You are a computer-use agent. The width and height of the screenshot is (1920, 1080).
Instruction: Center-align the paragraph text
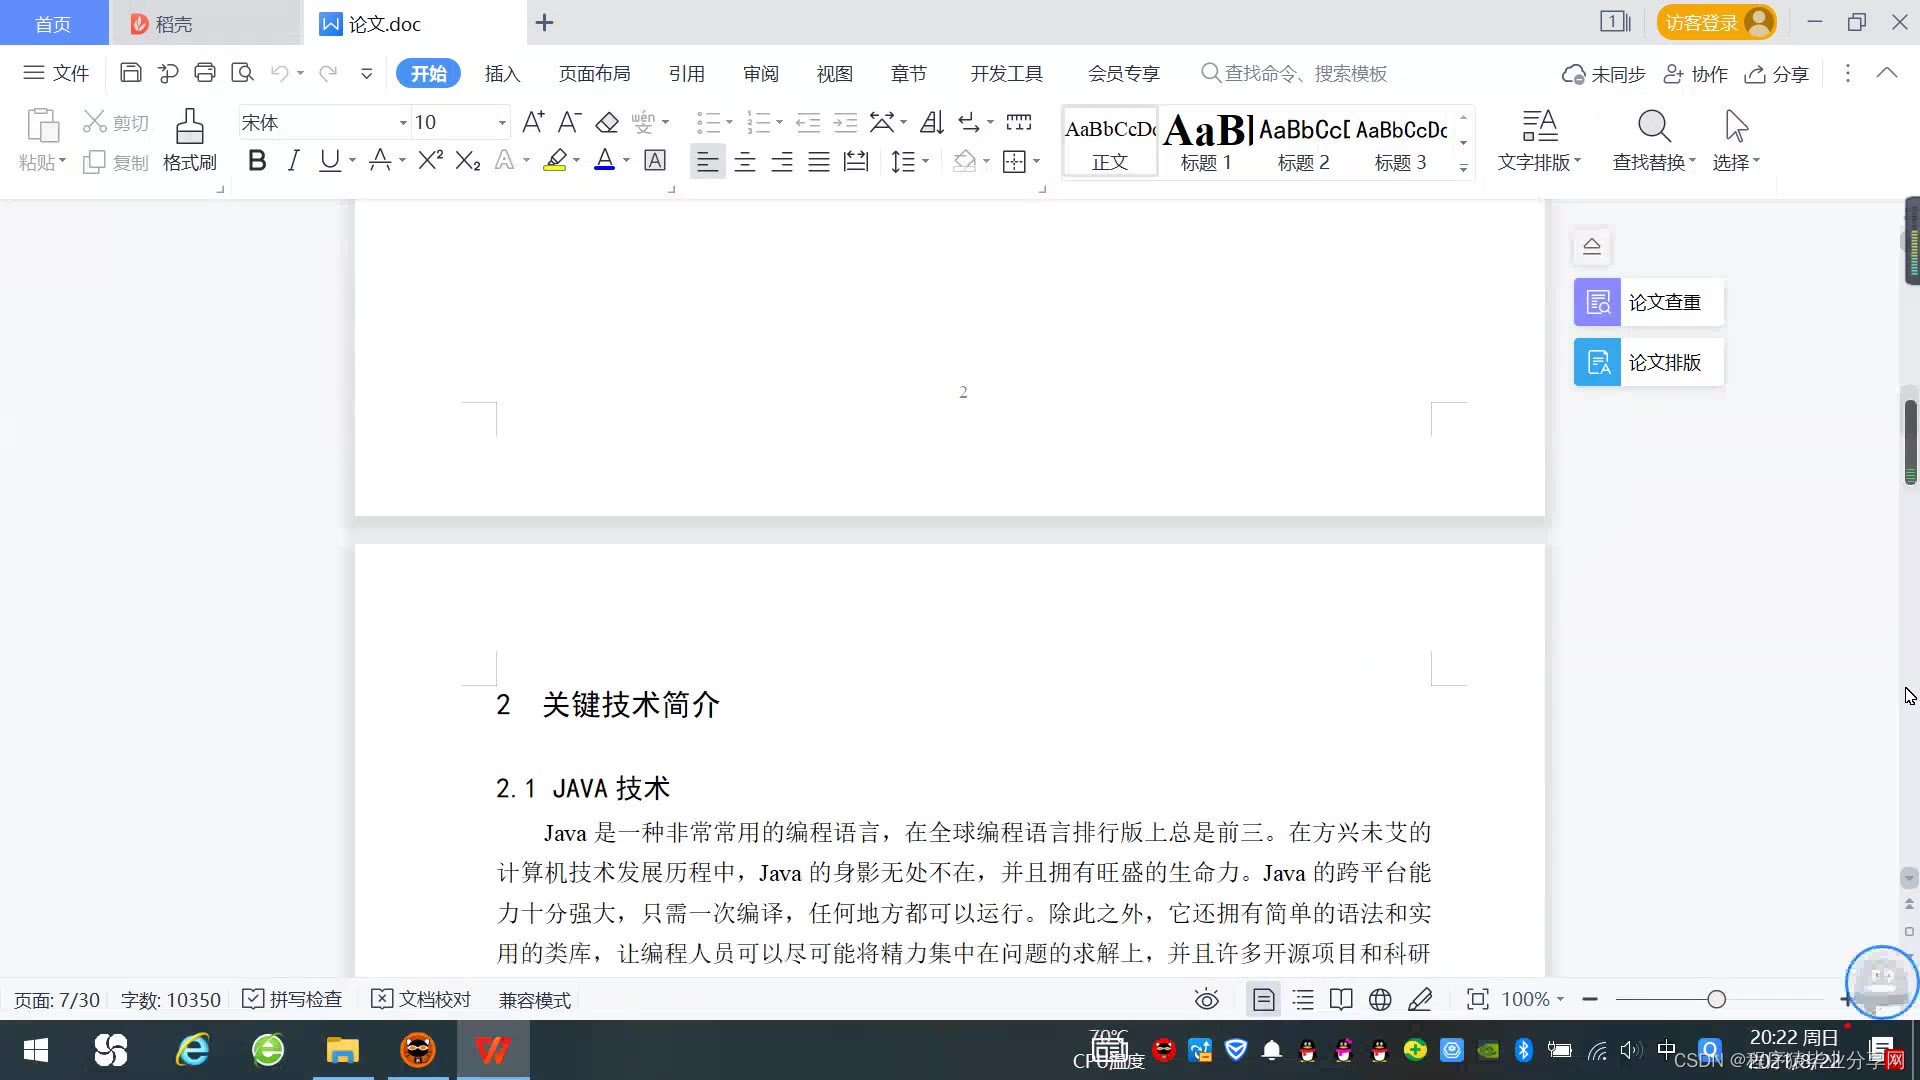coord(744,162)
